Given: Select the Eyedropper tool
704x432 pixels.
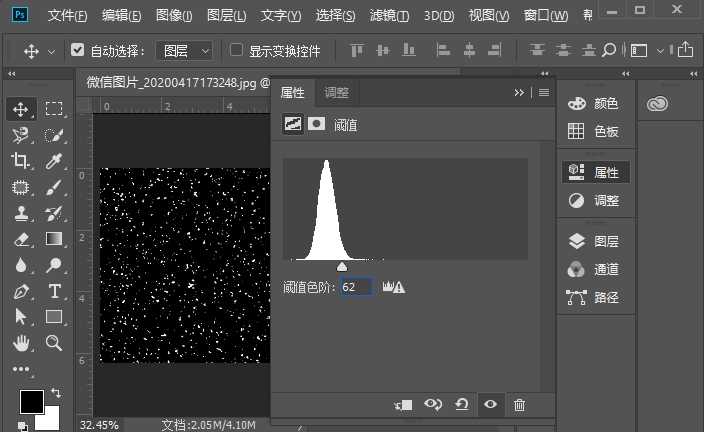Looking at the screenshot, I should (54, 161).
